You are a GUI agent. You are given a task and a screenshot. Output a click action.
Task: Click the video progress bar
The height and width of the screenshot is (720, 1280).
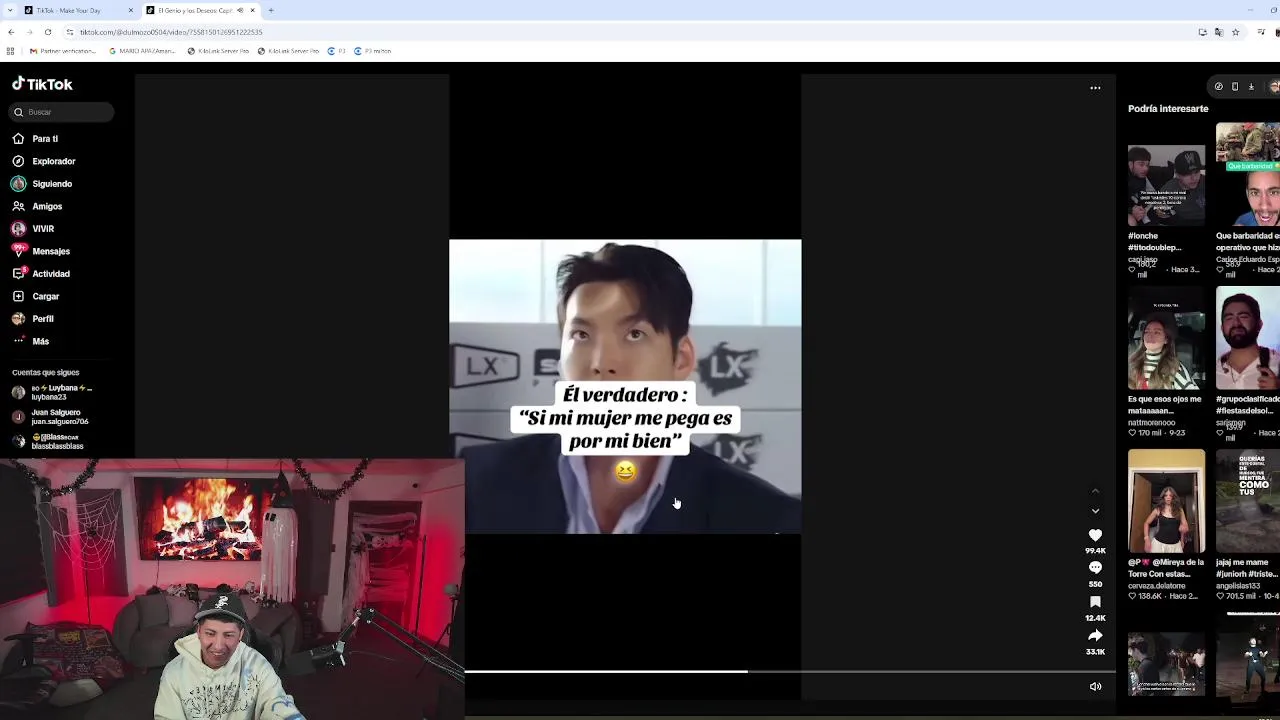[x=790, y=671]
